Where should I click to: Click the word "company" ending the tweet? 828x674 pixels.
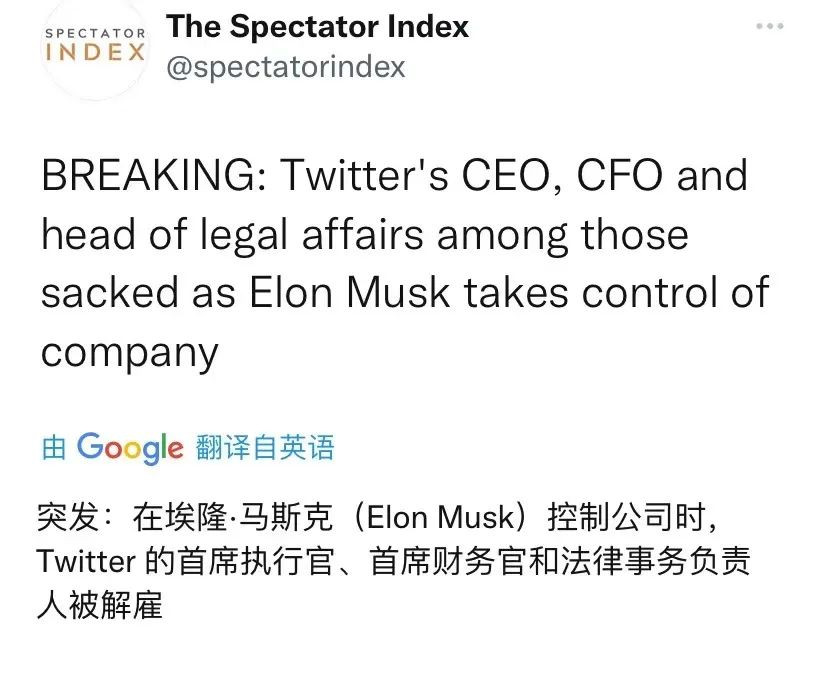coord(129,352)
